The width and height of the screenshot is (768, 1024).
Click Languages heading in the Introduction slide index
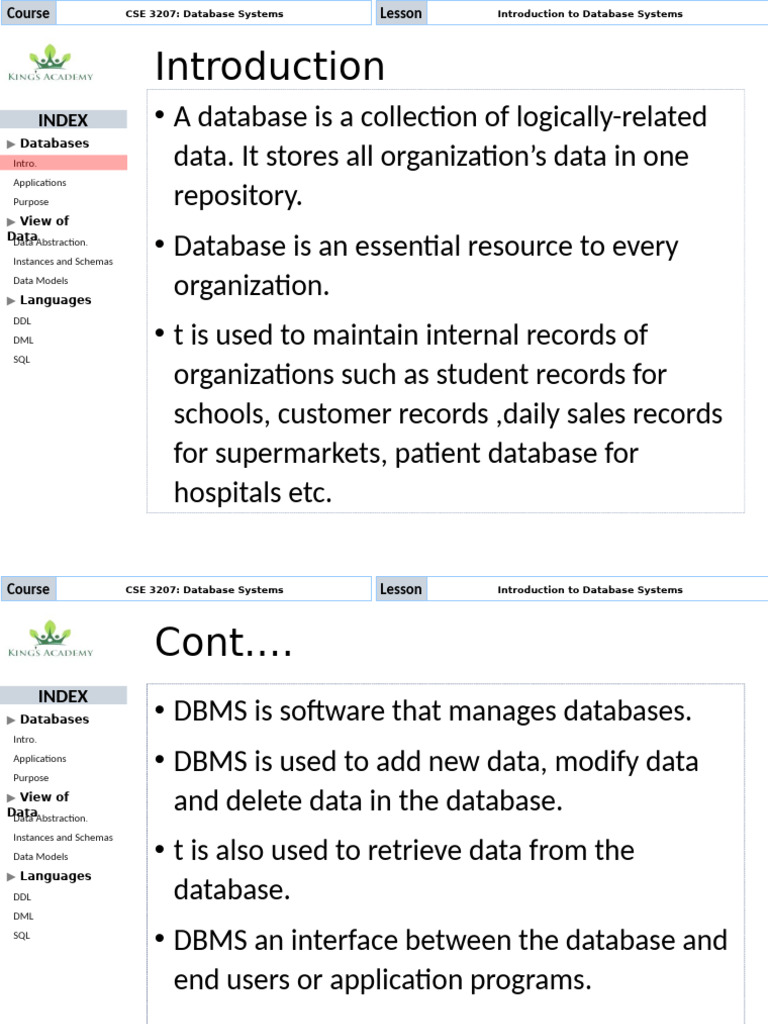click(x=56, y=300)
